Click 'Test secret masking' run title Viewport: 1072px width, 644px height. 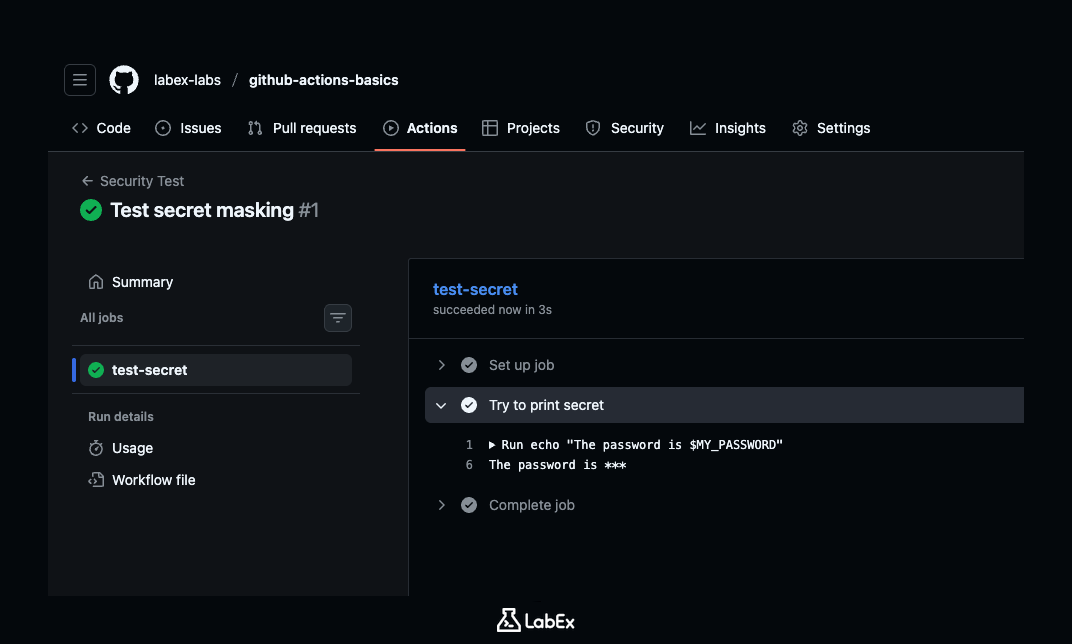(x=202, y=210)
